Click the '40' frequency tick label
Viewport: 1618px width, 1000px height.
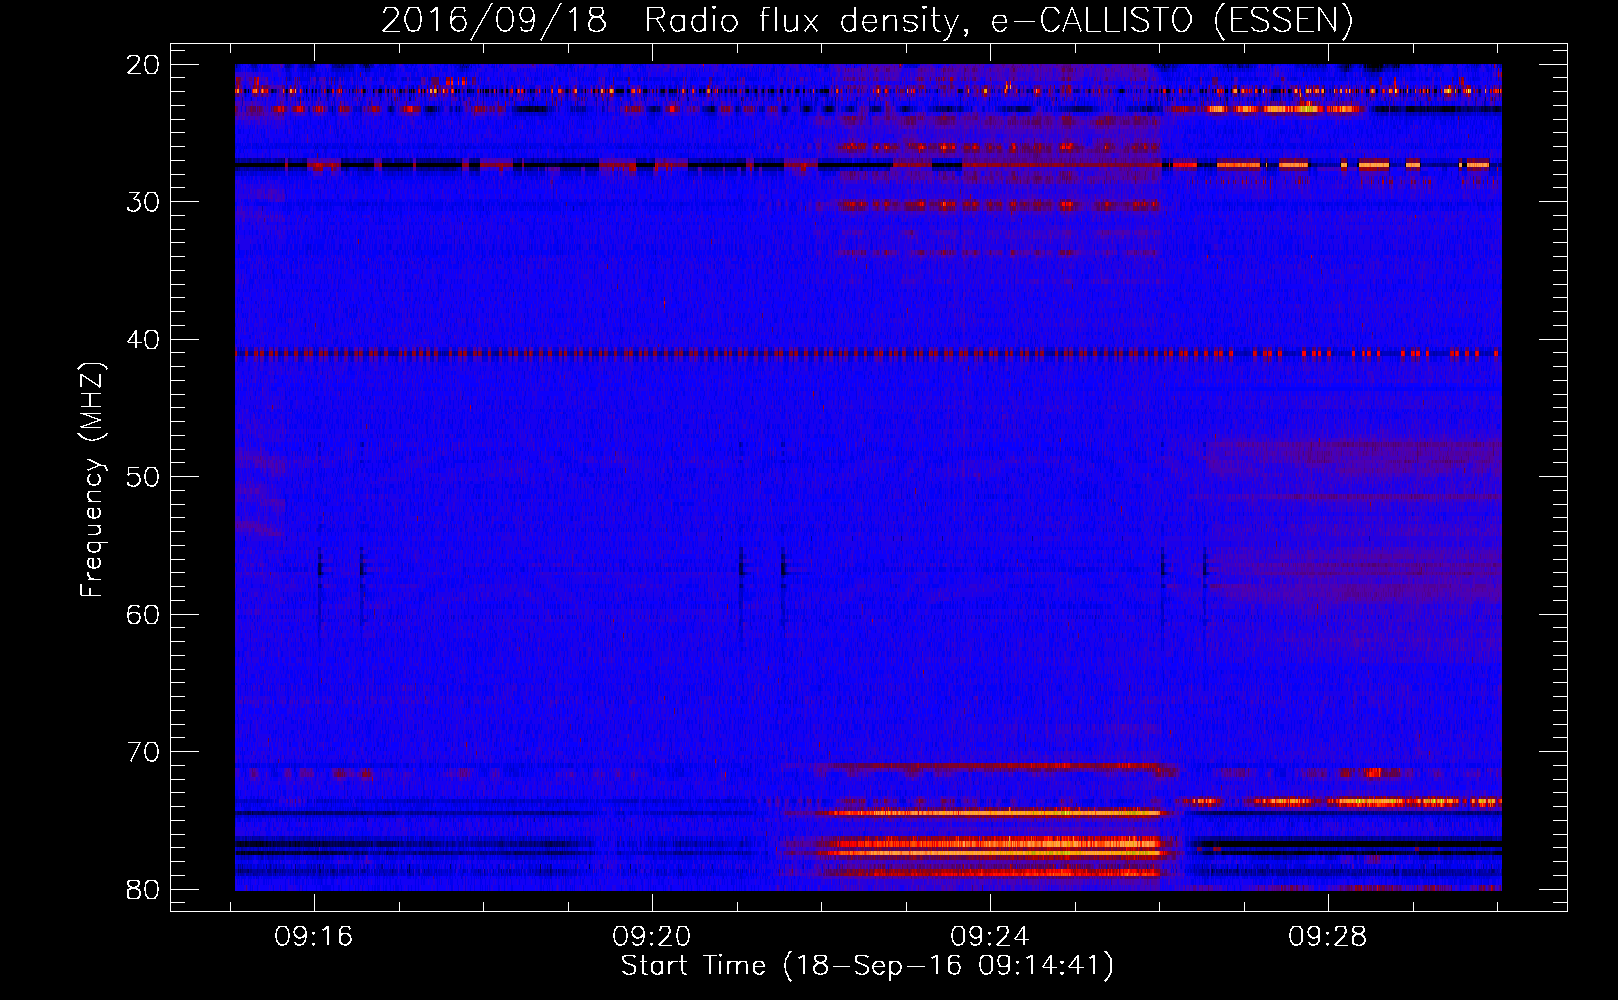coord(144,340)
